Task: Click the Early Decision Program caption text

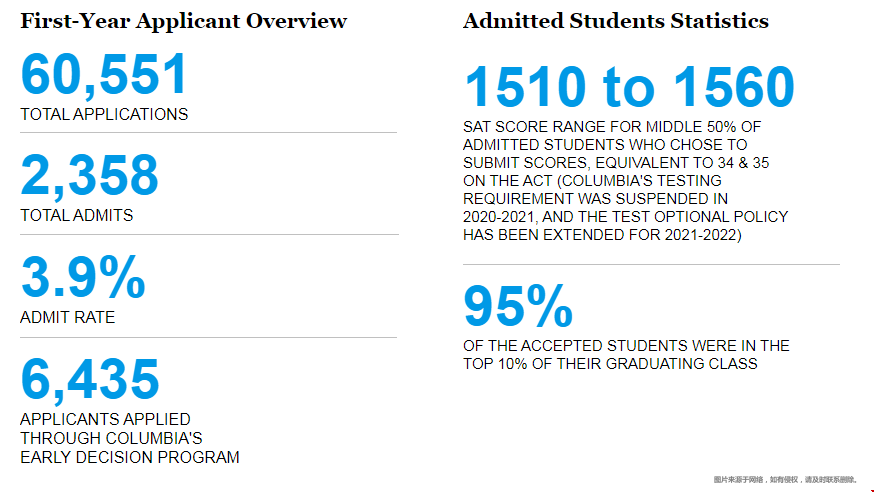Action: 130,438
